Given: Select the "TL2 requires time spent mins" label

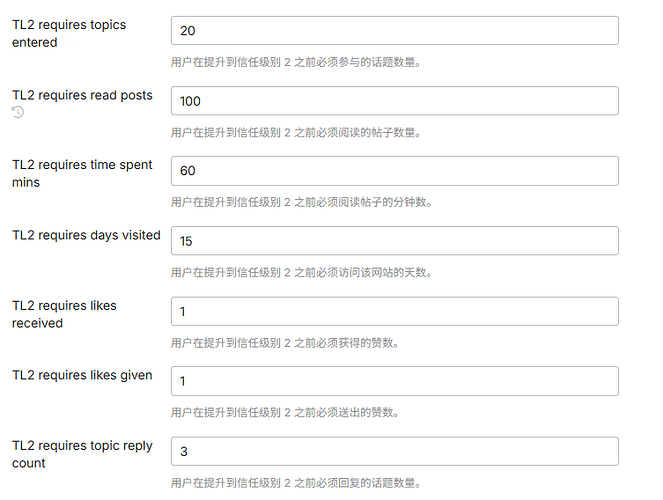Looking at the screenshot, I should [x=82, y=173].
